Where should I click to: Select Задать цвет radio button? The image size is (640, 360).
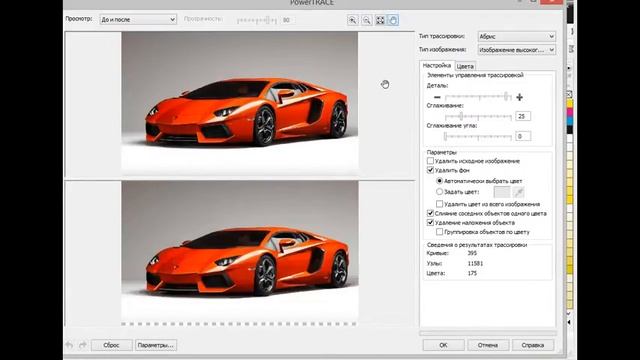coord(439,191)
